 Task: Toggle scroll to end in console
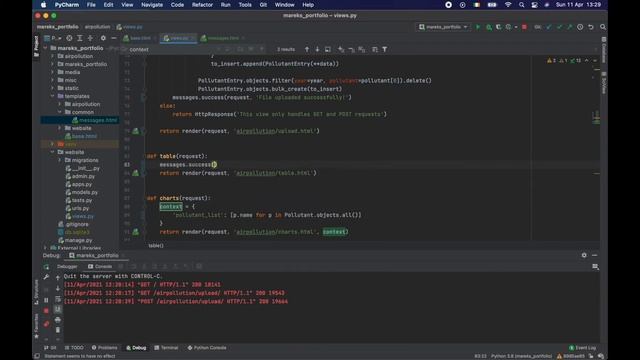[x=58, y=309]
